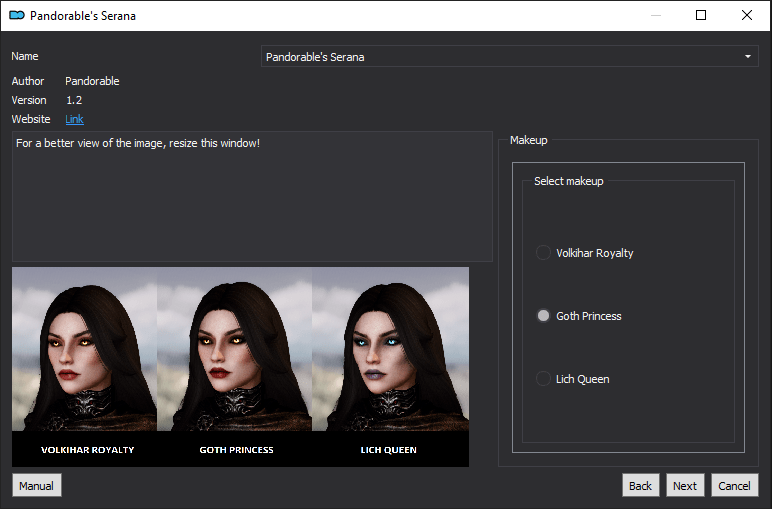Proceed with the Next button
772x509 pixels.
pyautogui.click(x=685, y=485)
